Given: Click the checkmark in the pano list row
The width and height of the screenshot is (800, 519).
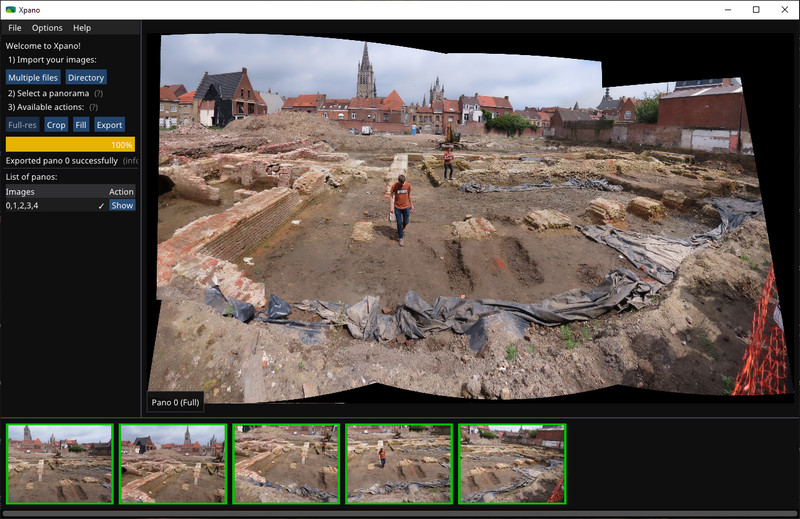Looking at the screenshot, I should (x=101, y=206).
